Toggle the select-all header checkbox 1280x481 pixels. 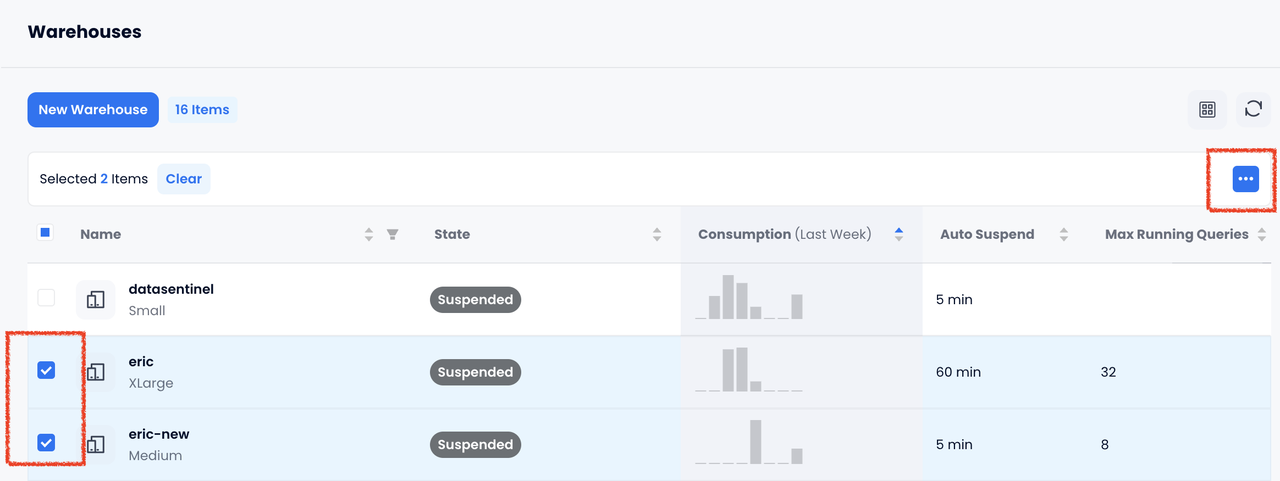(x=45, y=233)
